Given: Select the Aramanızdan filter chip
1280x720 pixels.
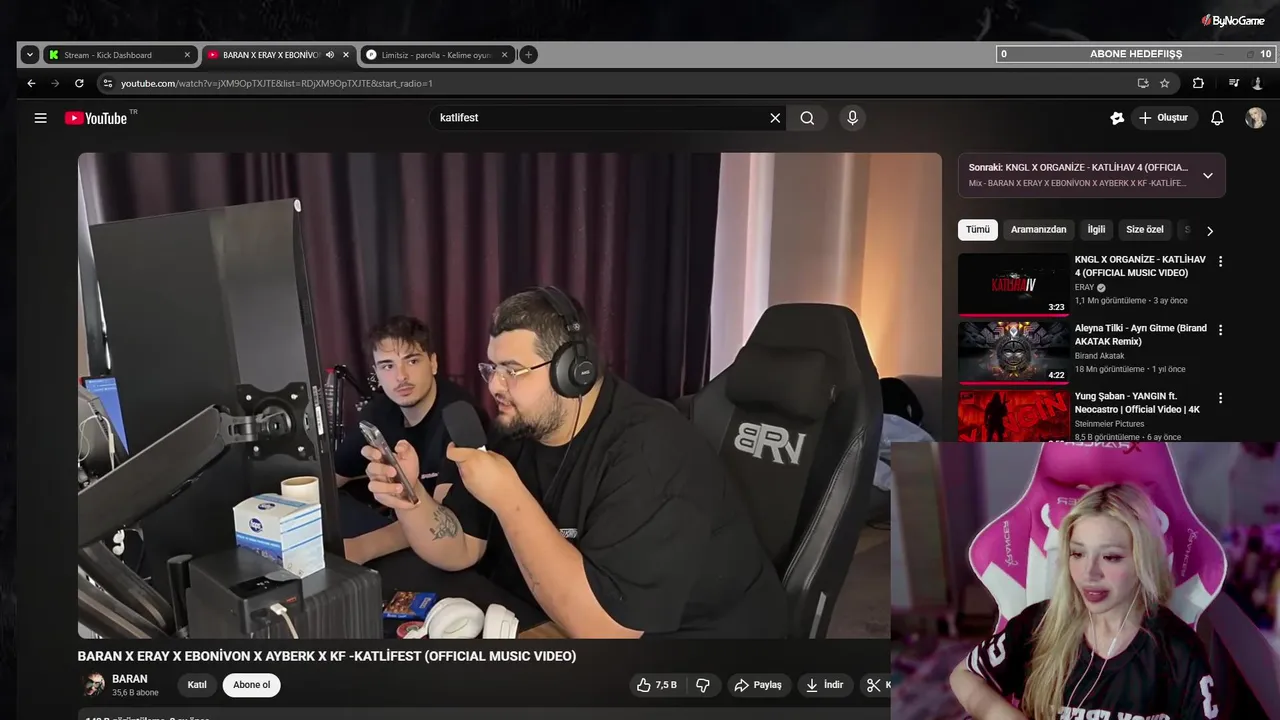Looking at the screenshot, I should tap(1038, 230).
